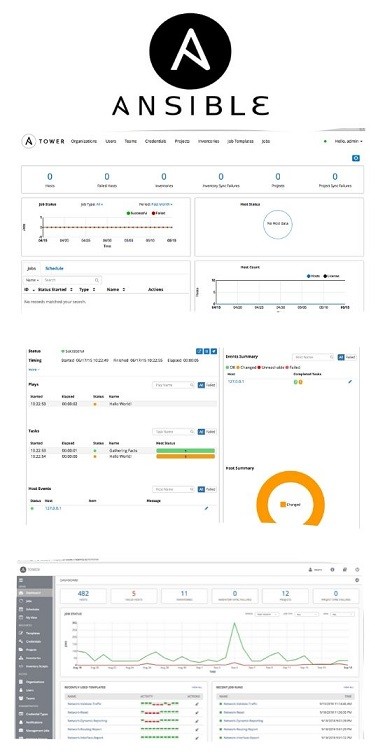Viewport: 375px width, 754px height.
Task: Open the Credentials menu in the top navigation
Action: (x=155, y=141)
